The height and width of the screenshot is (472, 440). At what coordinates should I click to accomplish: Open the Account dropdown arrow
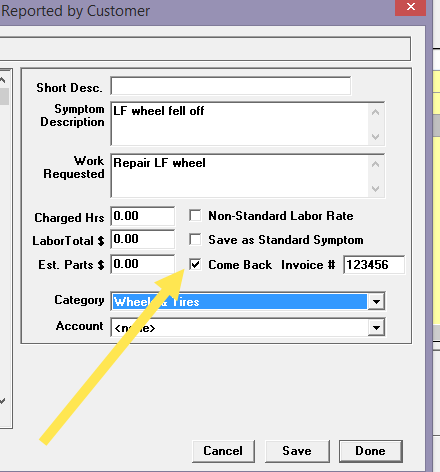click(x=376, y=328)
